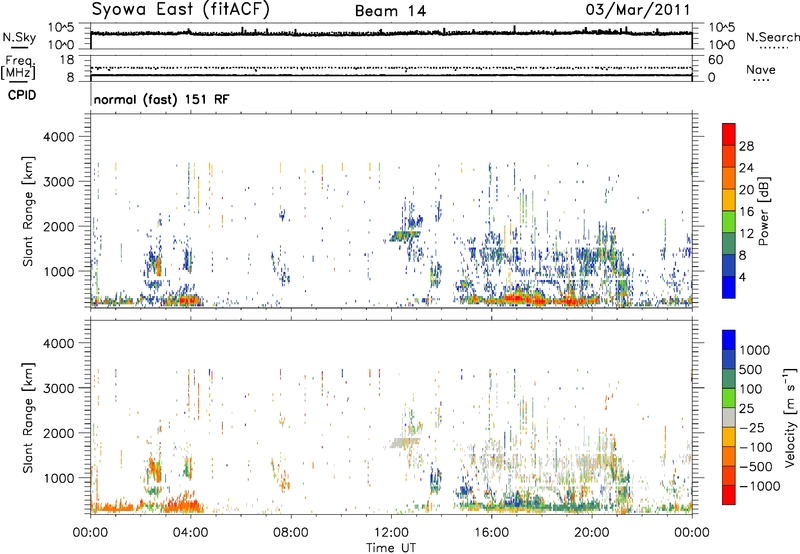The width and height of the screenshot is (800, 554).
Task: Click the '08:00' time tick label
Action: coord(290,533)
